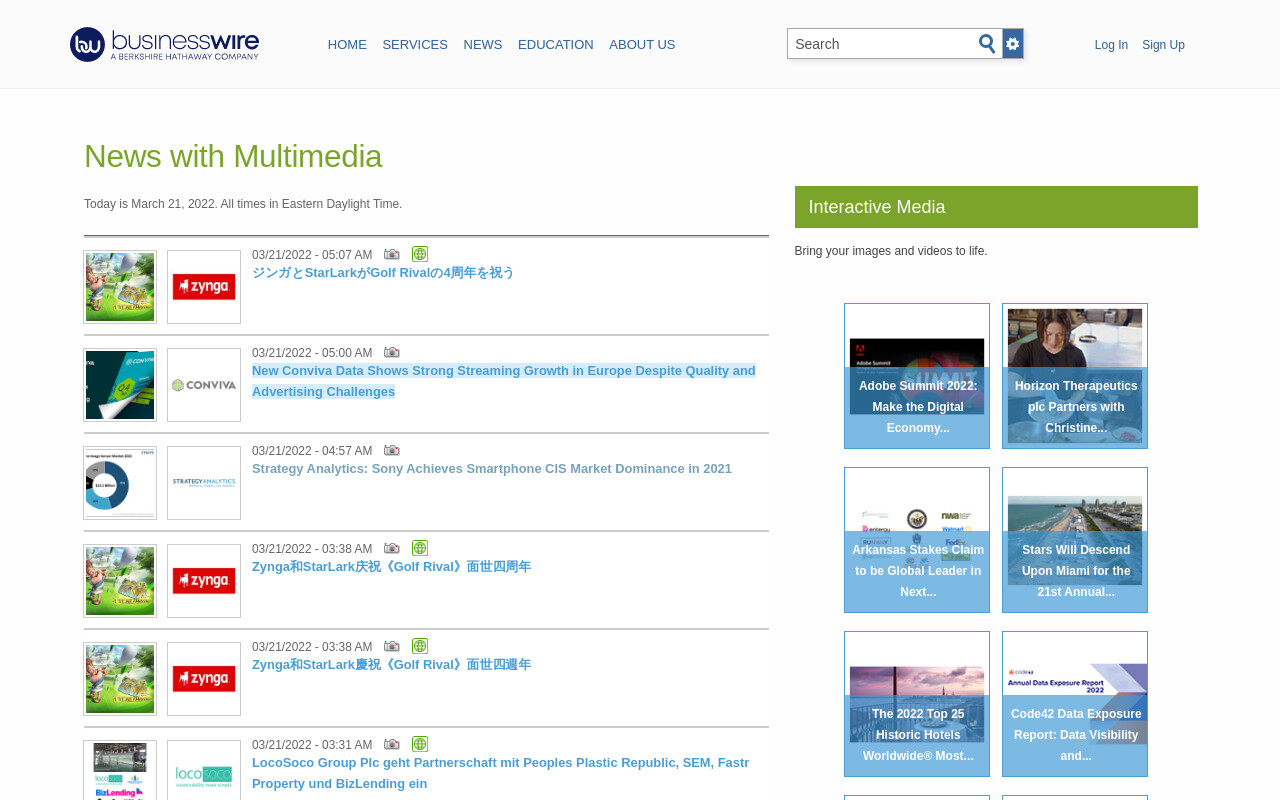1280x800 pixels.
Task: Click the Business Wire logo
Action: (164, 44)
